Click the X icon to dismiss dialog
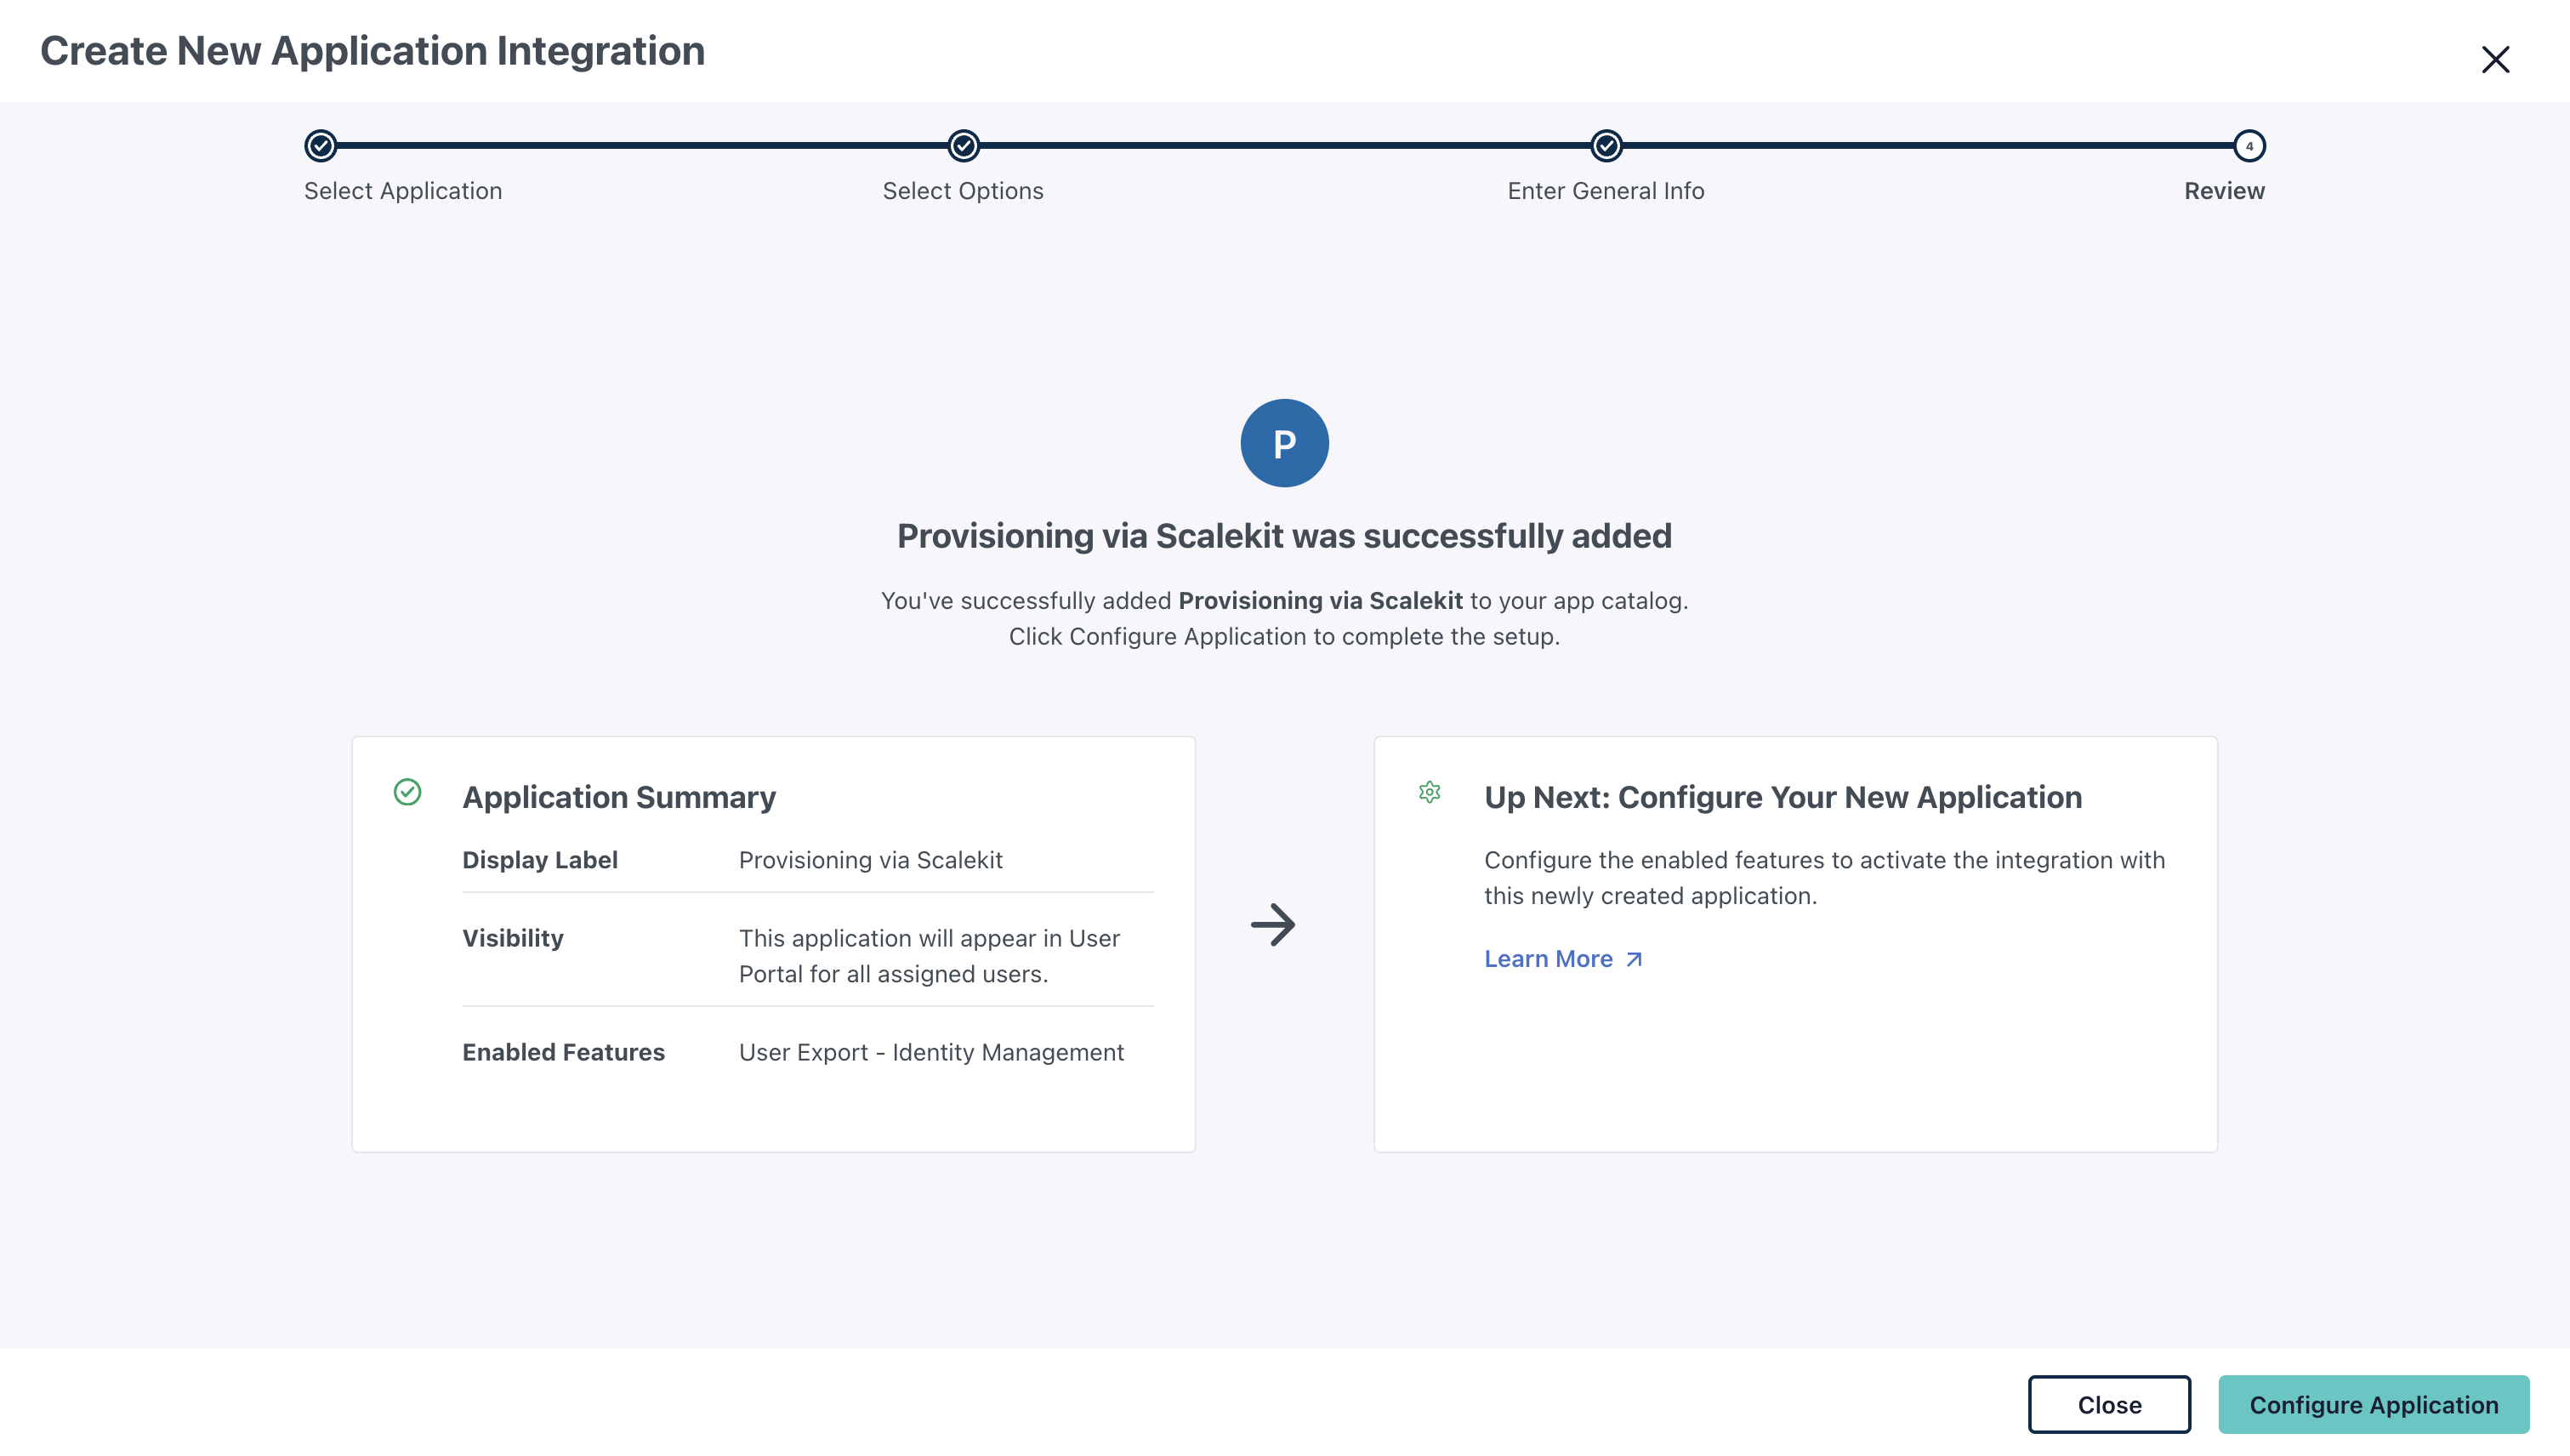This screenshot has height=1456, width=2570. tap(2495, 60)
